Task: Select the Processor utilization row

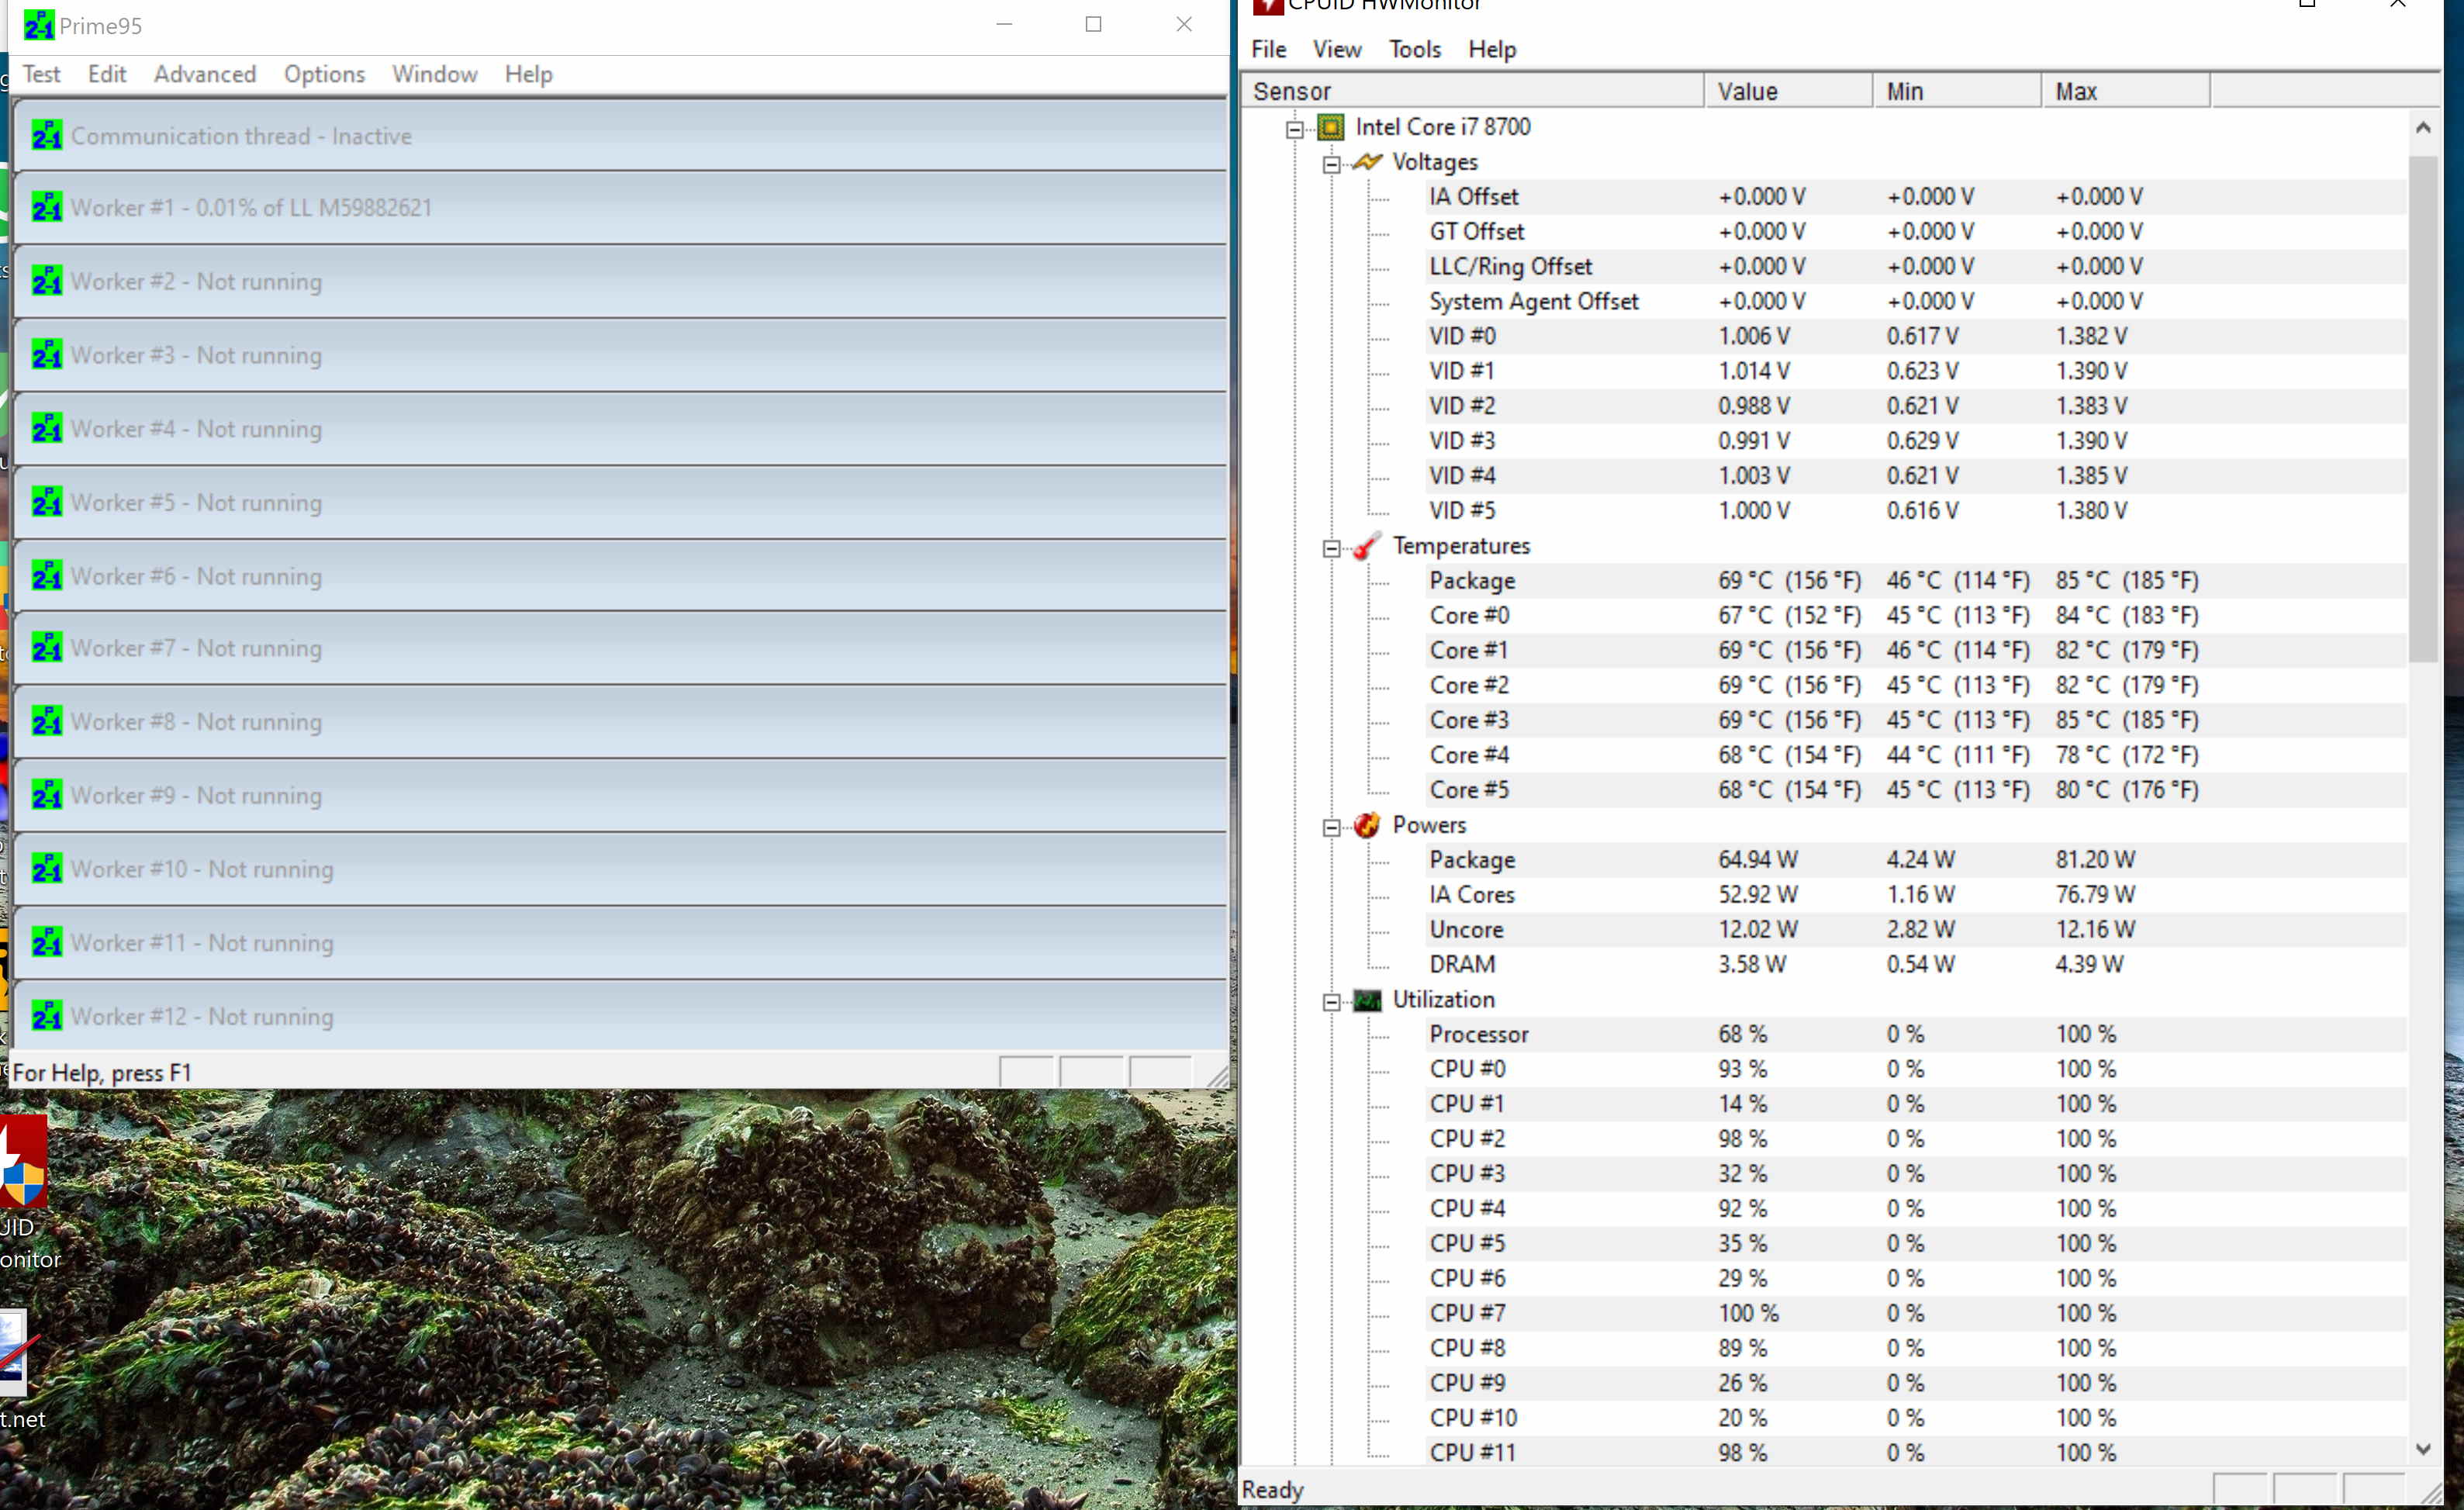Action: 1915,1034
